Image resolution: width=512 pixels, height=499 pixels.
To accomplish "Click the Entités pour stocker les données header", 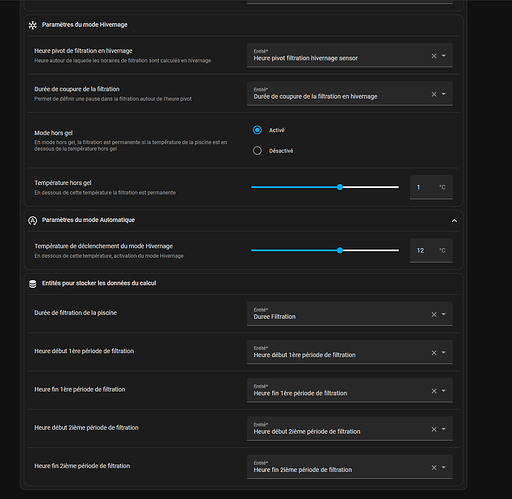I will [x=99, y=283].
